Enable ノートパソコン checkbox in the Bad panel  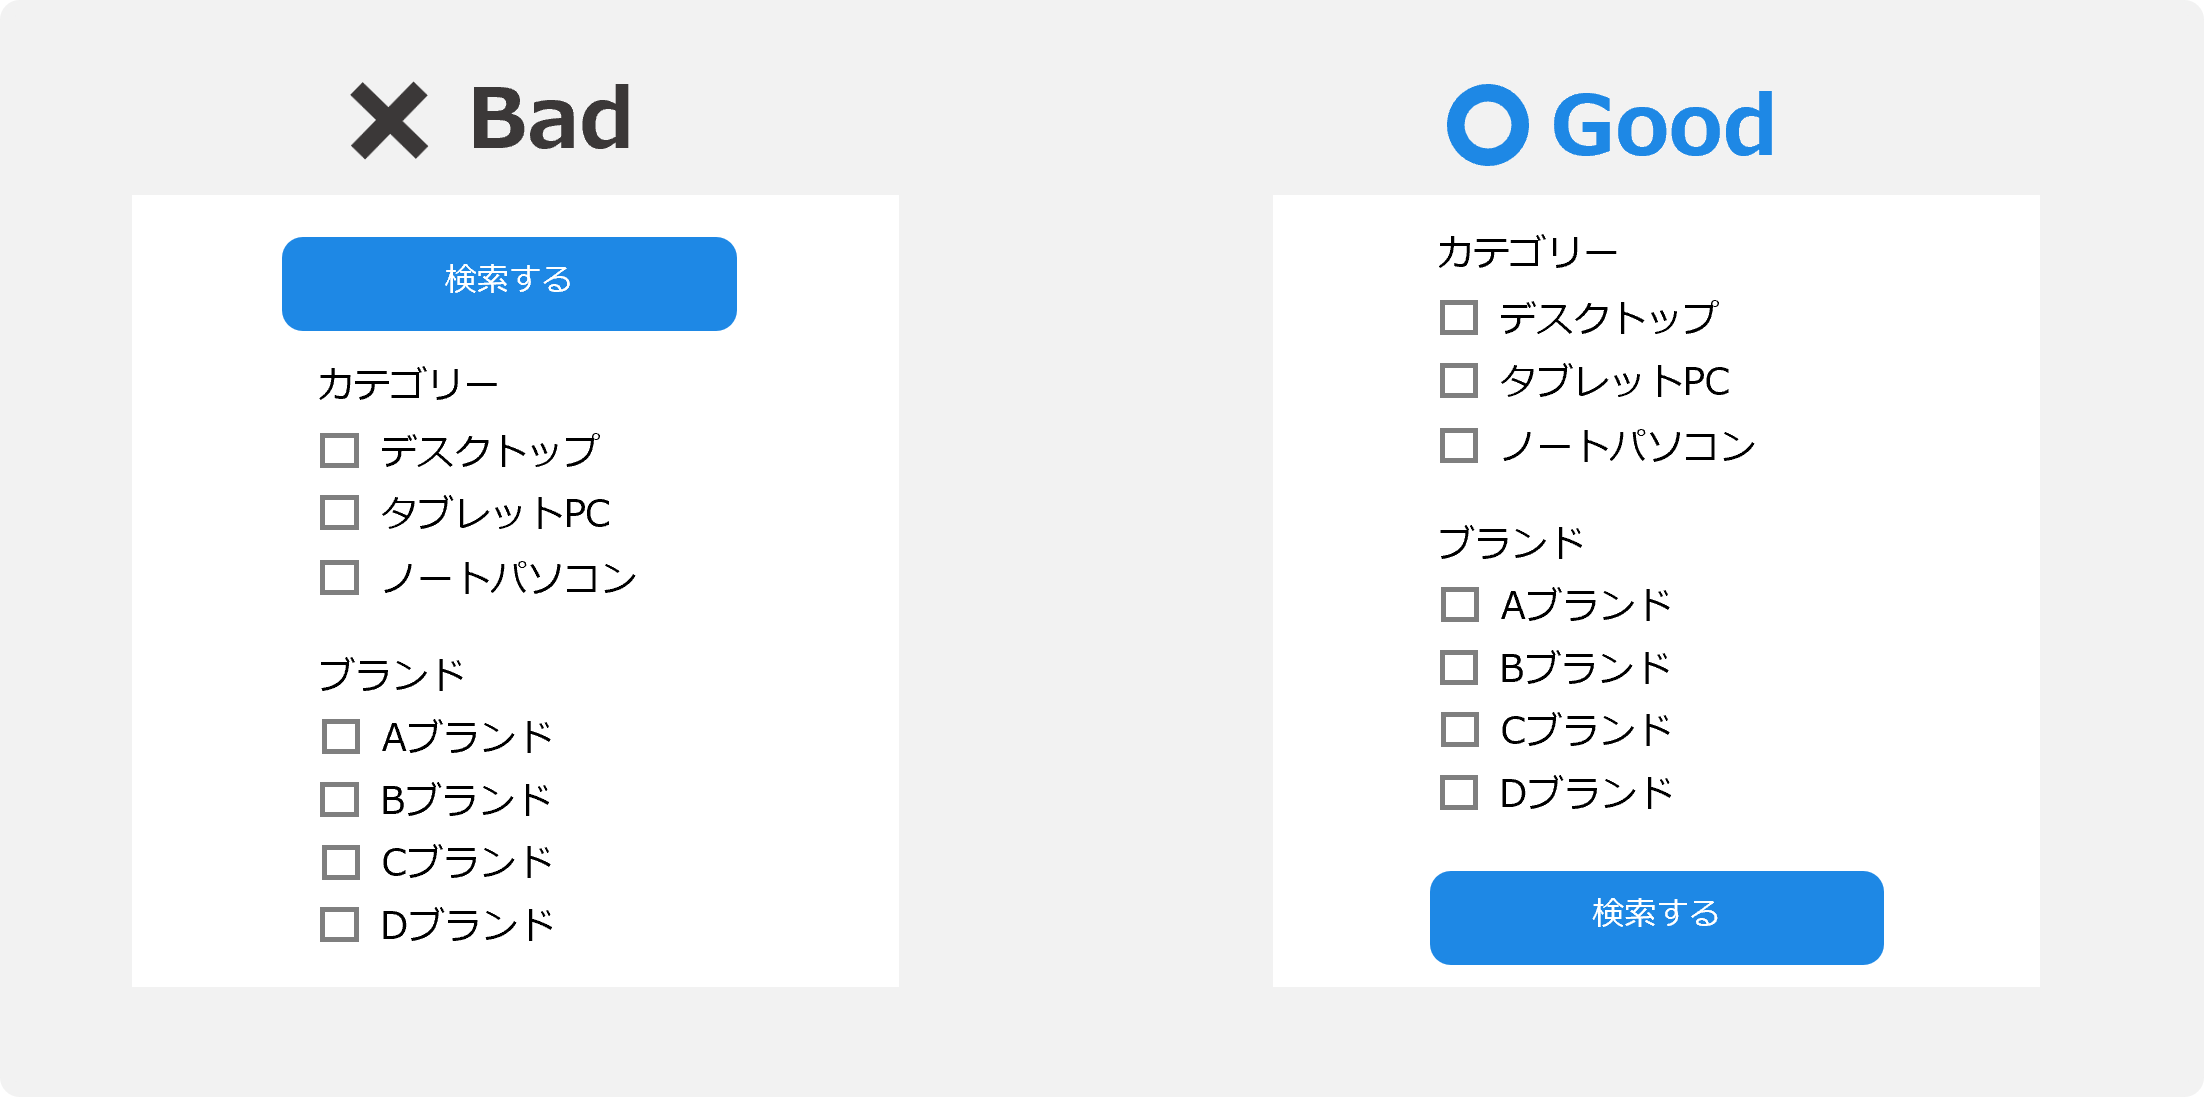(x=340, y=577)
